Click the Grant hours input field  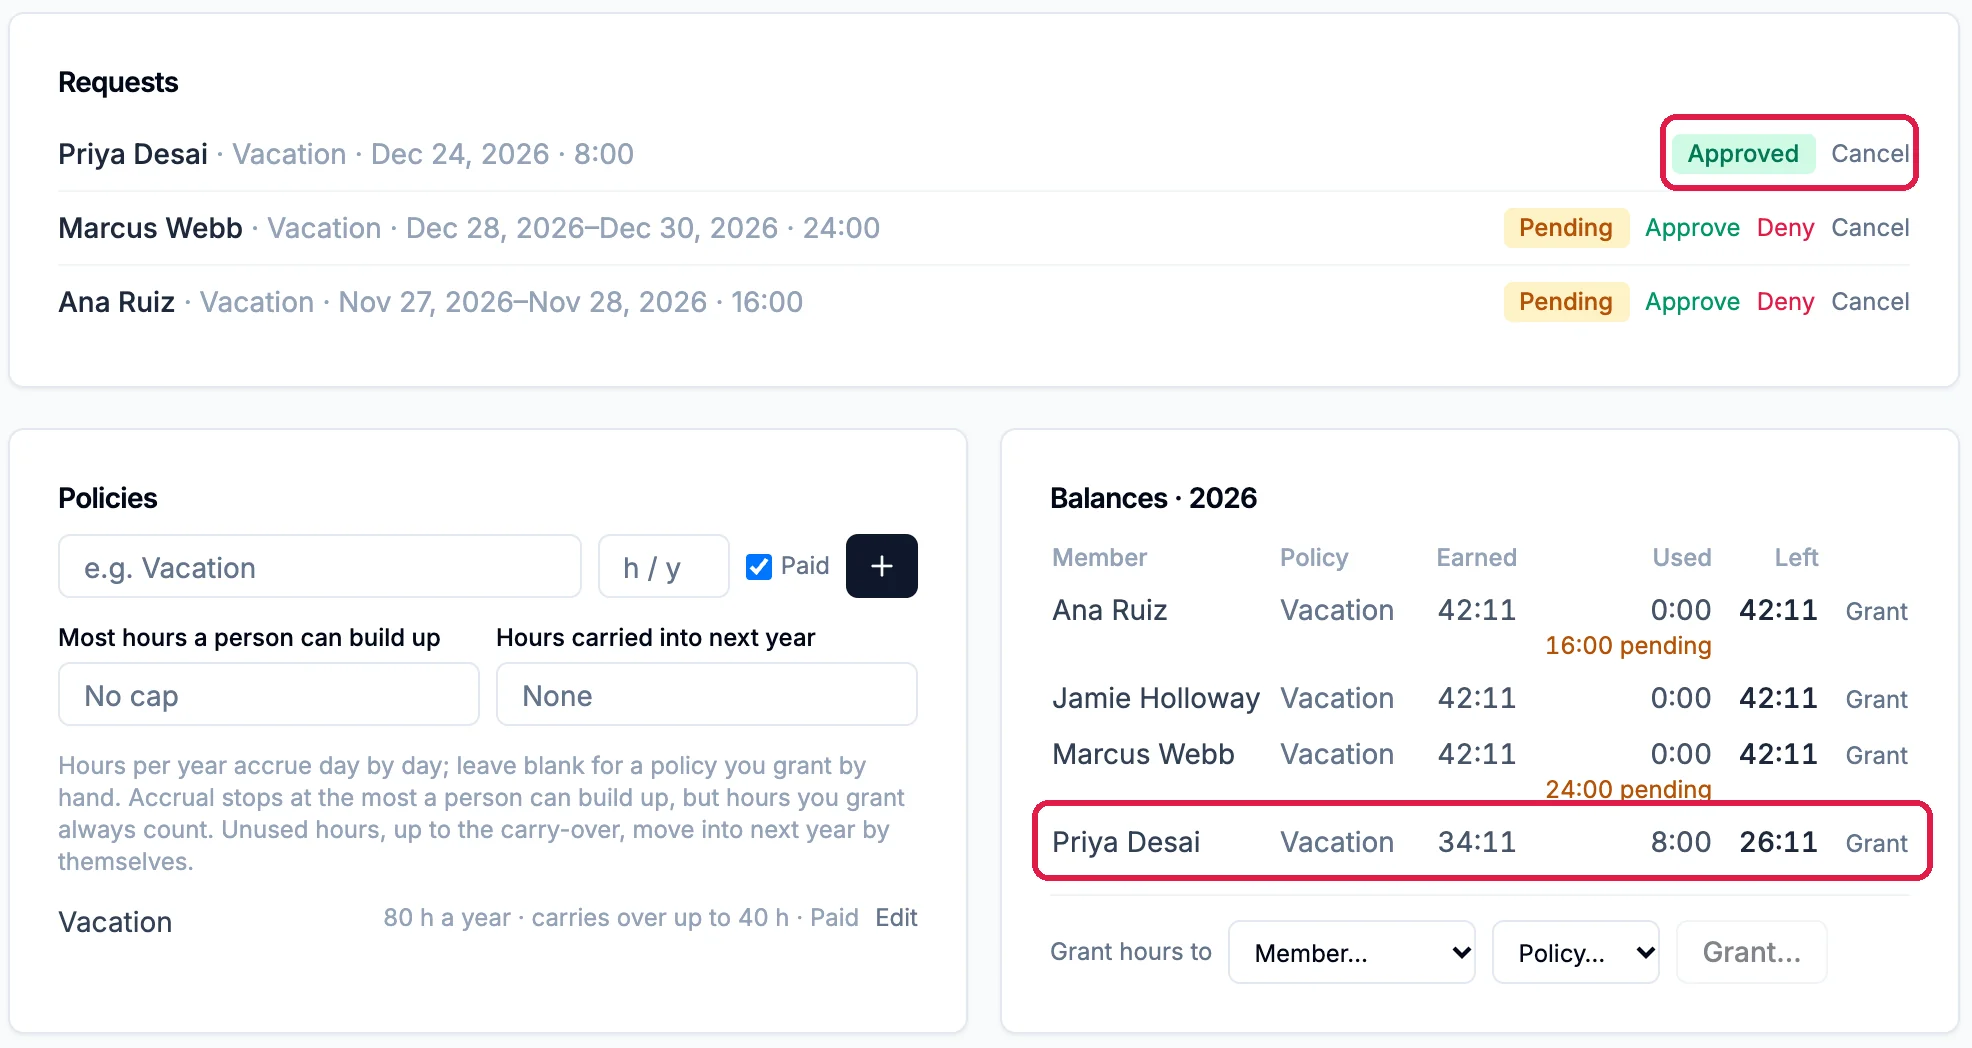[1751, 952]
